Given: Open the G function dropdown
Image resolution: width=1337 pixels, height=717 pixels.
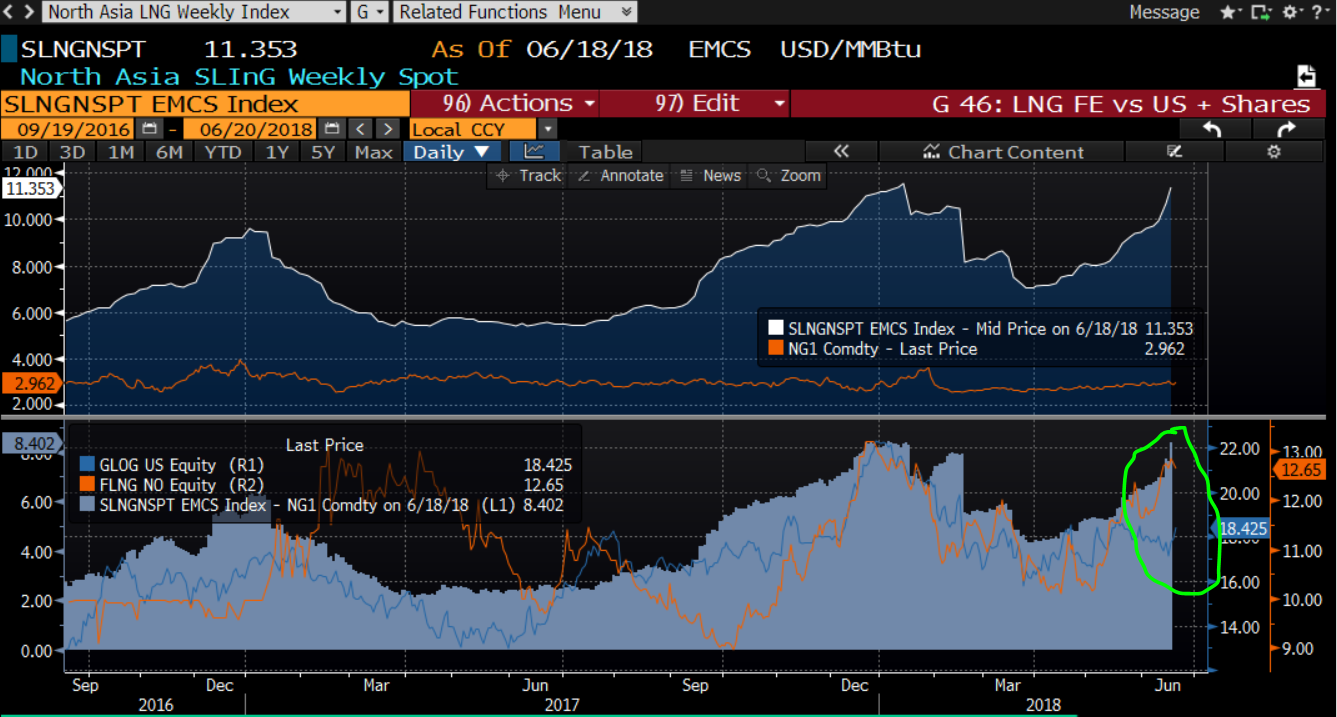Looking at the screenshot, I should click(x=369, y=12).
